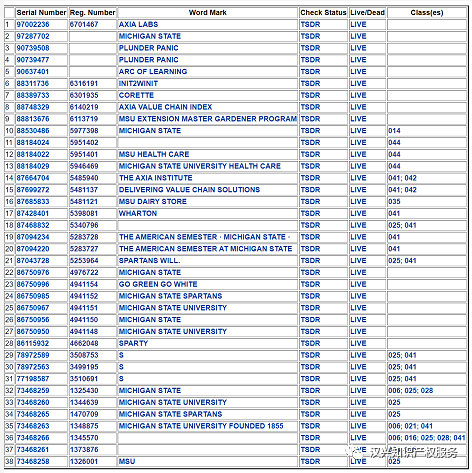Open the ARC OF LEARNING word mark

pos(153,71)
